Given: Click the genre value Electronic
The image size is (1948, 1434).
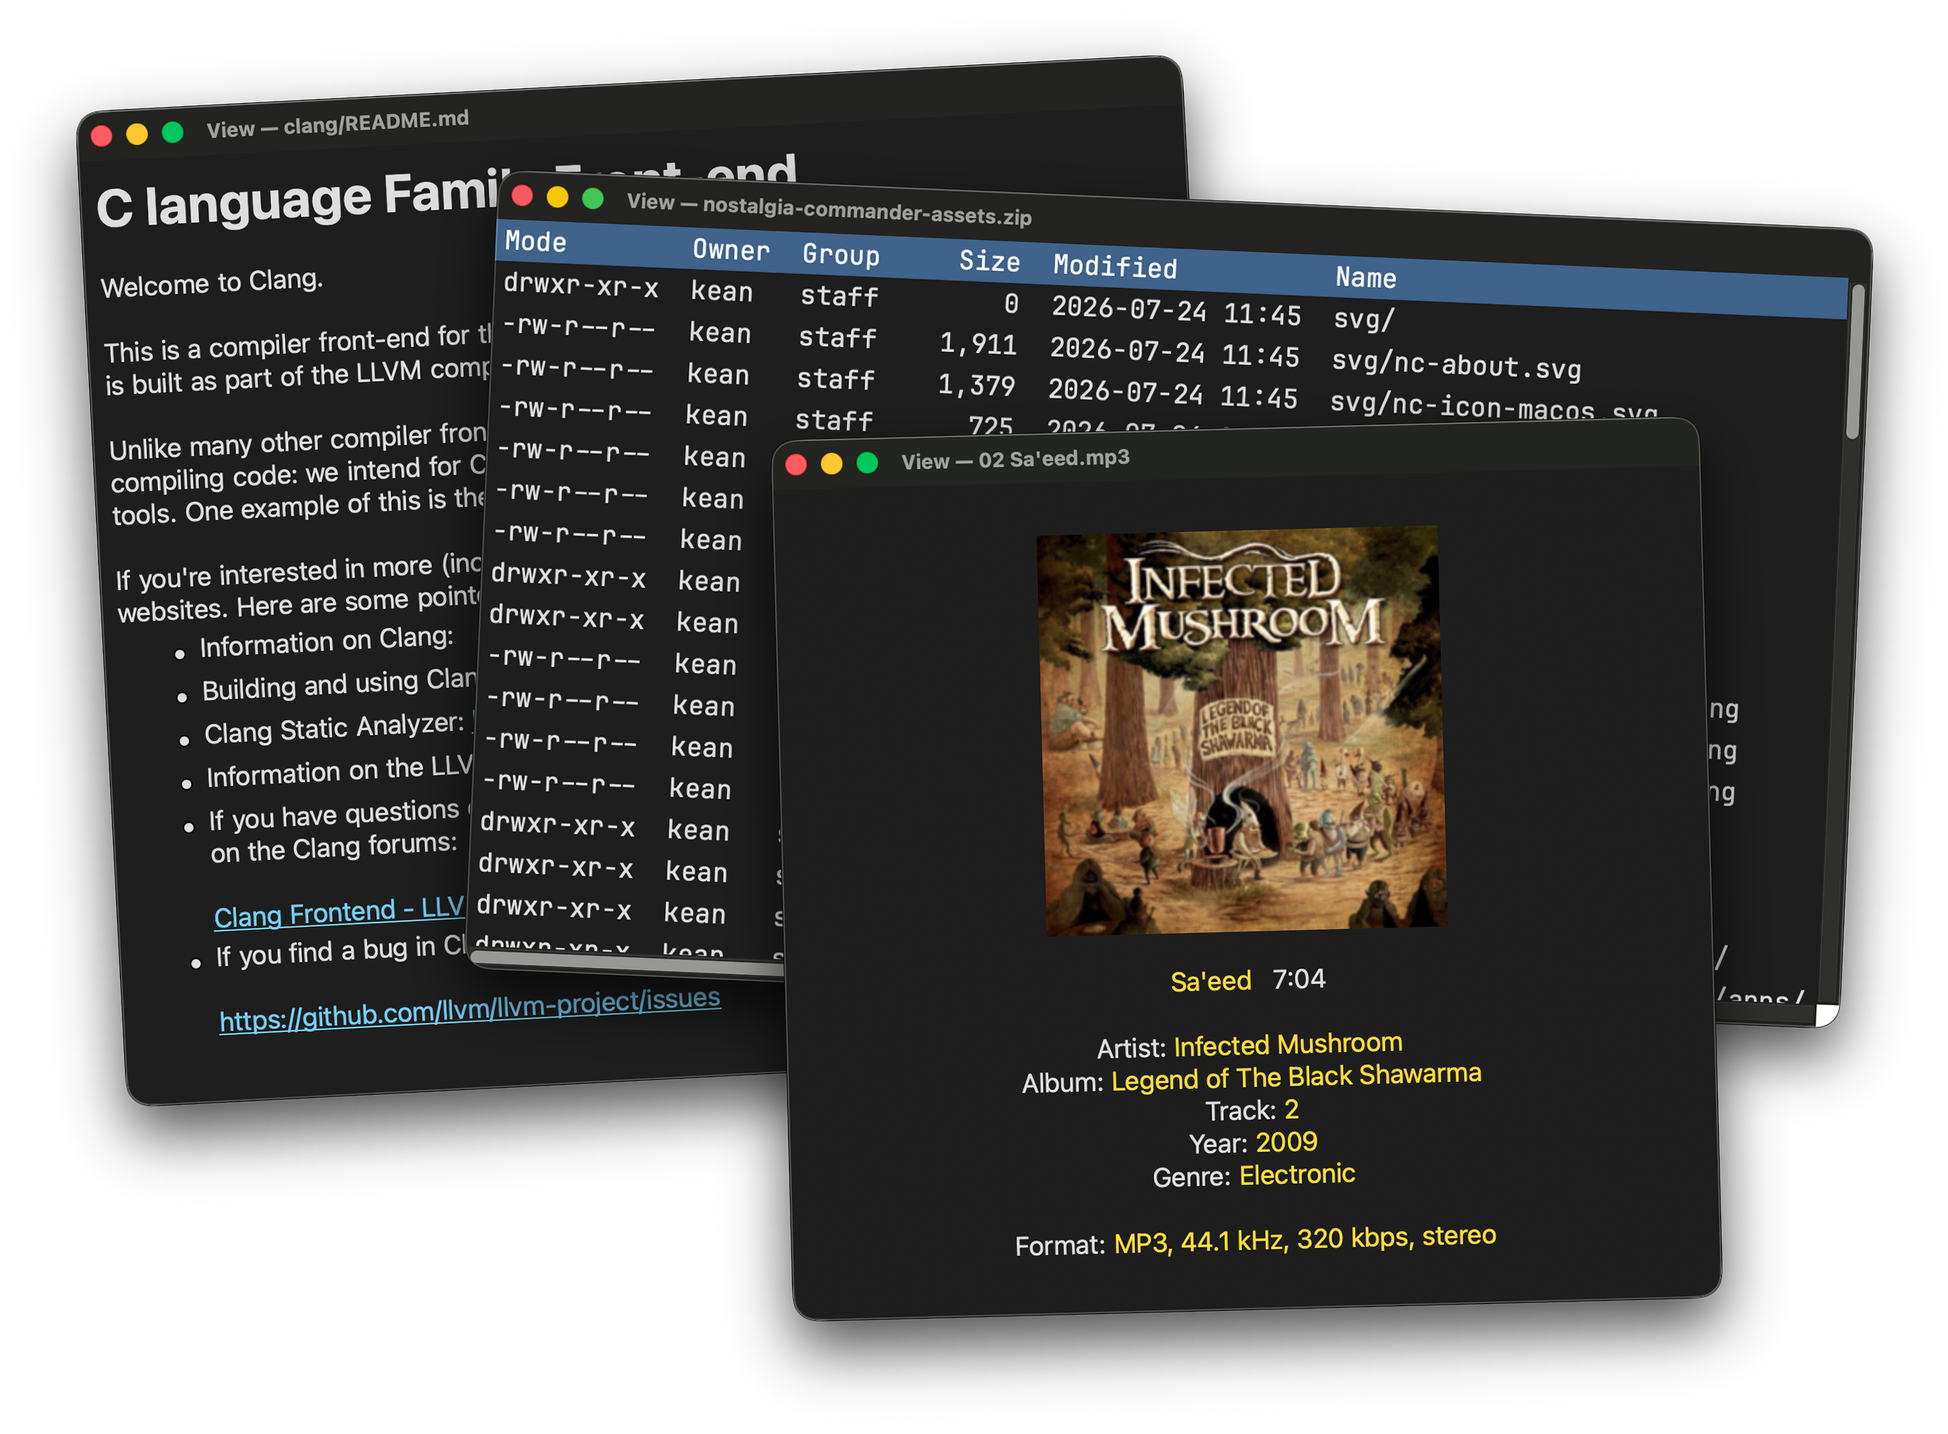Looking at the screenshot, I should point(1297,1174).
